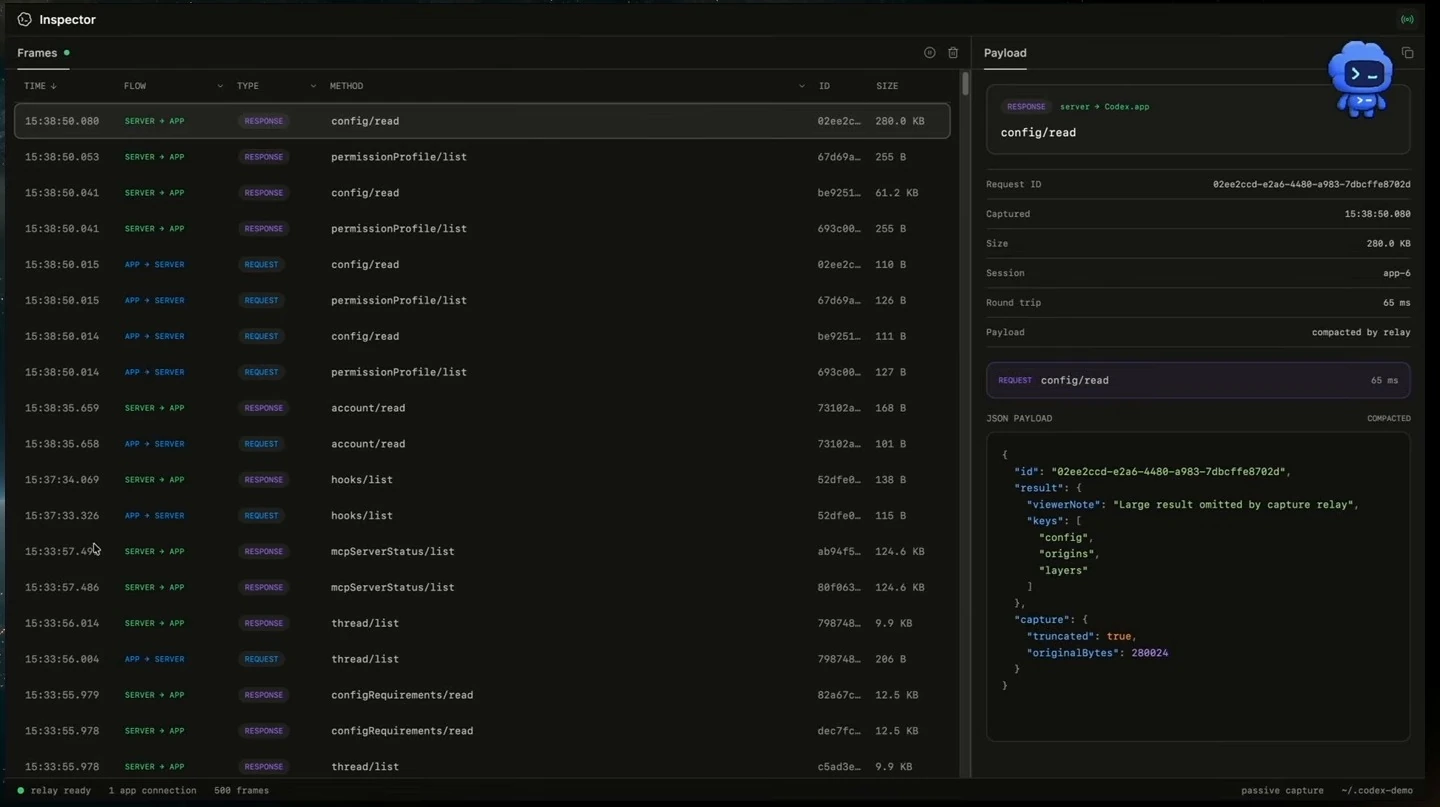Click the ~/.codex-demo path in status bar
This screenshot has height=807, width=1440.
1377,790
